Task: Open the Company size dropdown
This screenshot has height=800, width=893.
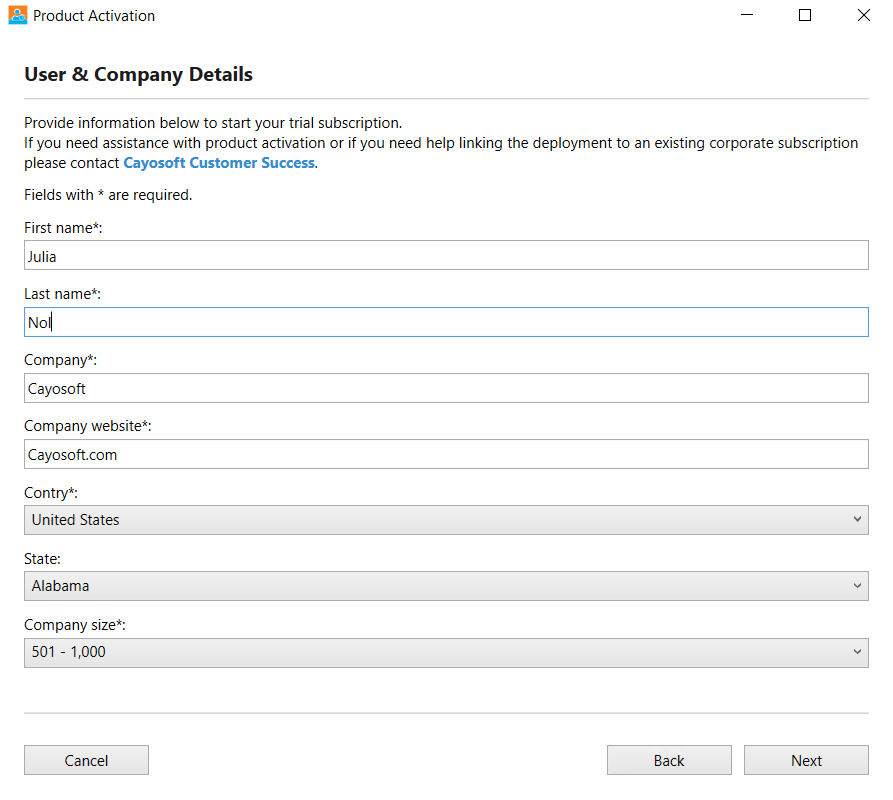Action: (446, 653)
